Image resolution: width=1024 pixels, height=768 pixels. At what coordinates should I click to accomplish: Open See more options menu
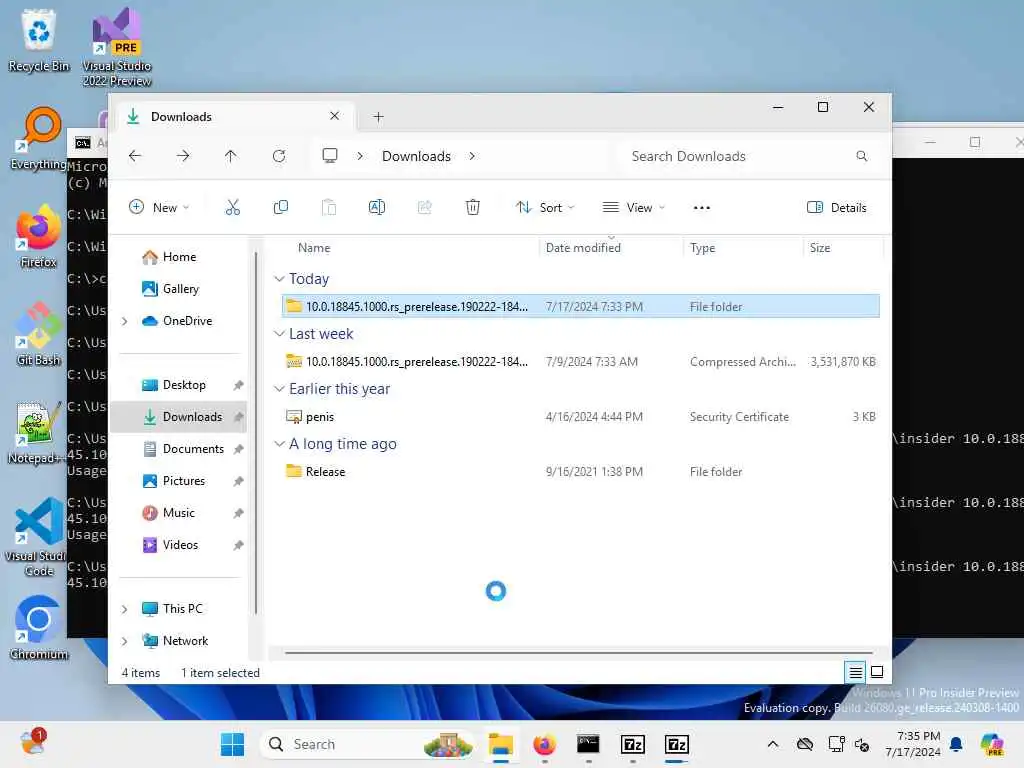point(701,208)
